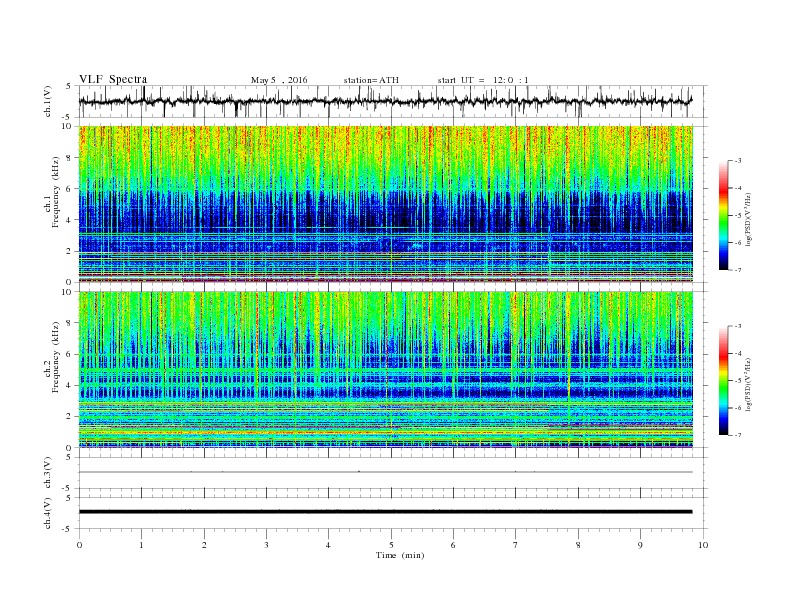Click time axis tick label "4"
This screenshot has height=612, width=792.
click(x=328, y=545)
